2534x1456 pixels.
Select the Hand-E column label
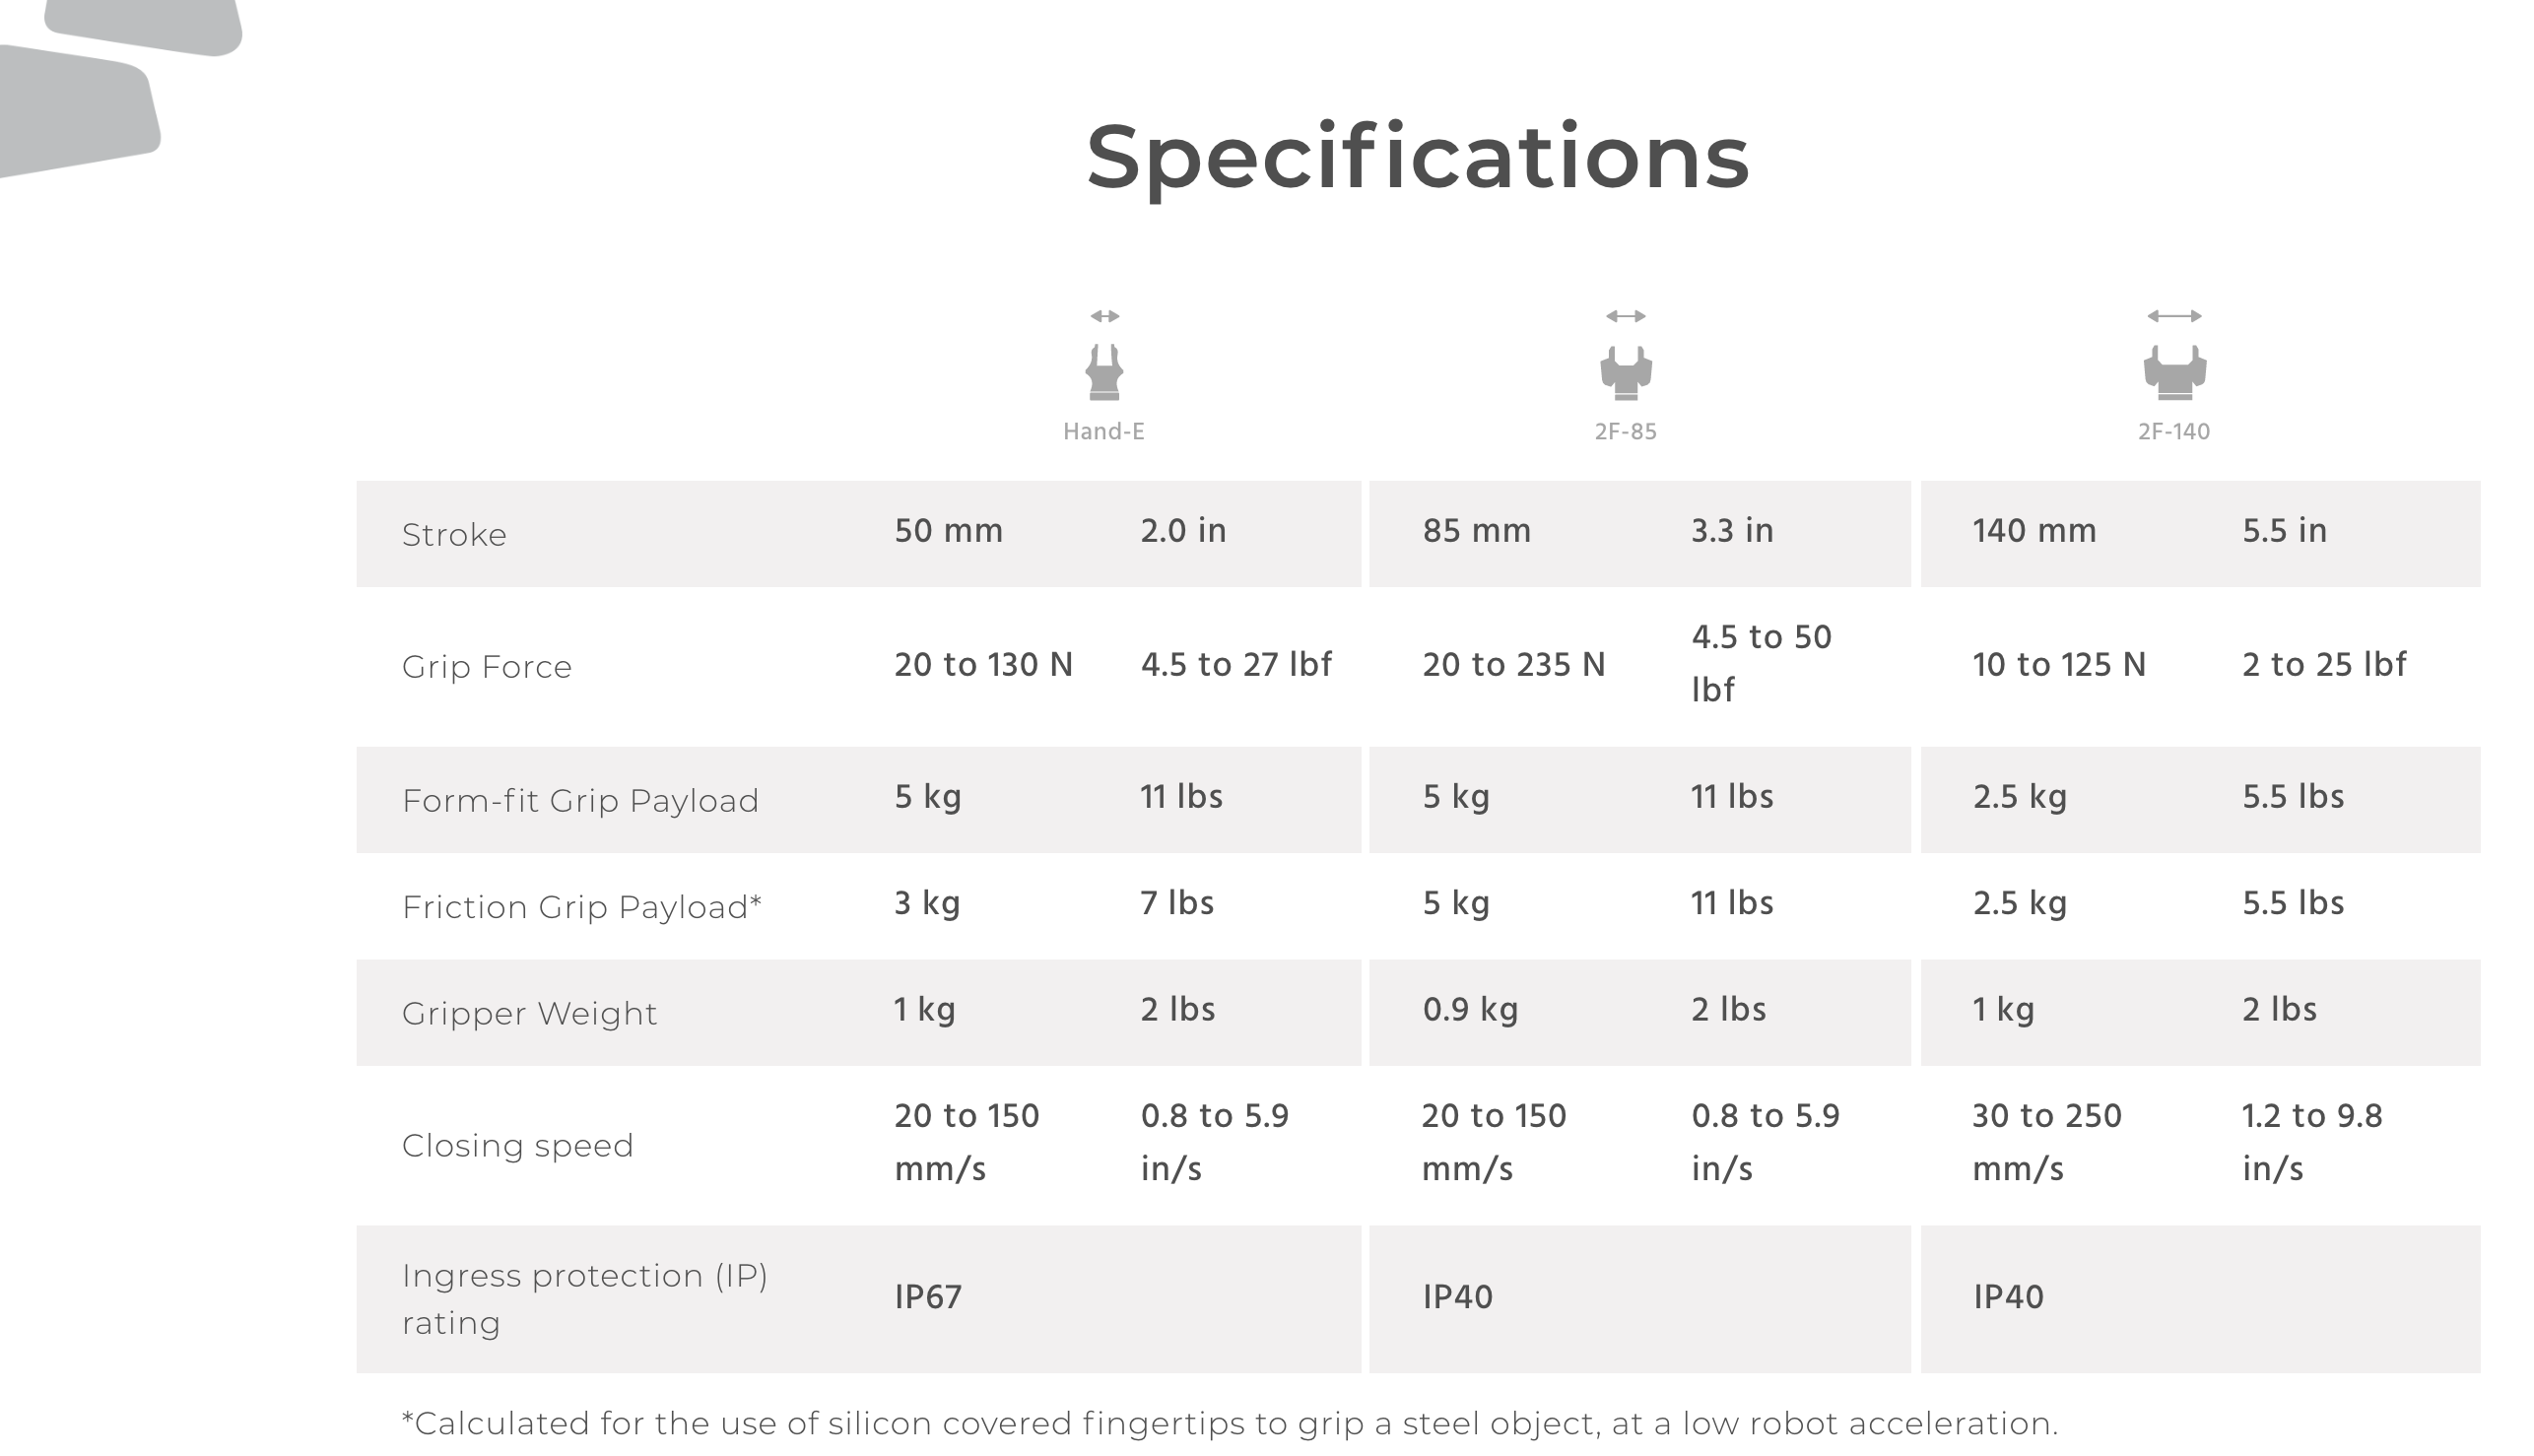[1104, 432]
